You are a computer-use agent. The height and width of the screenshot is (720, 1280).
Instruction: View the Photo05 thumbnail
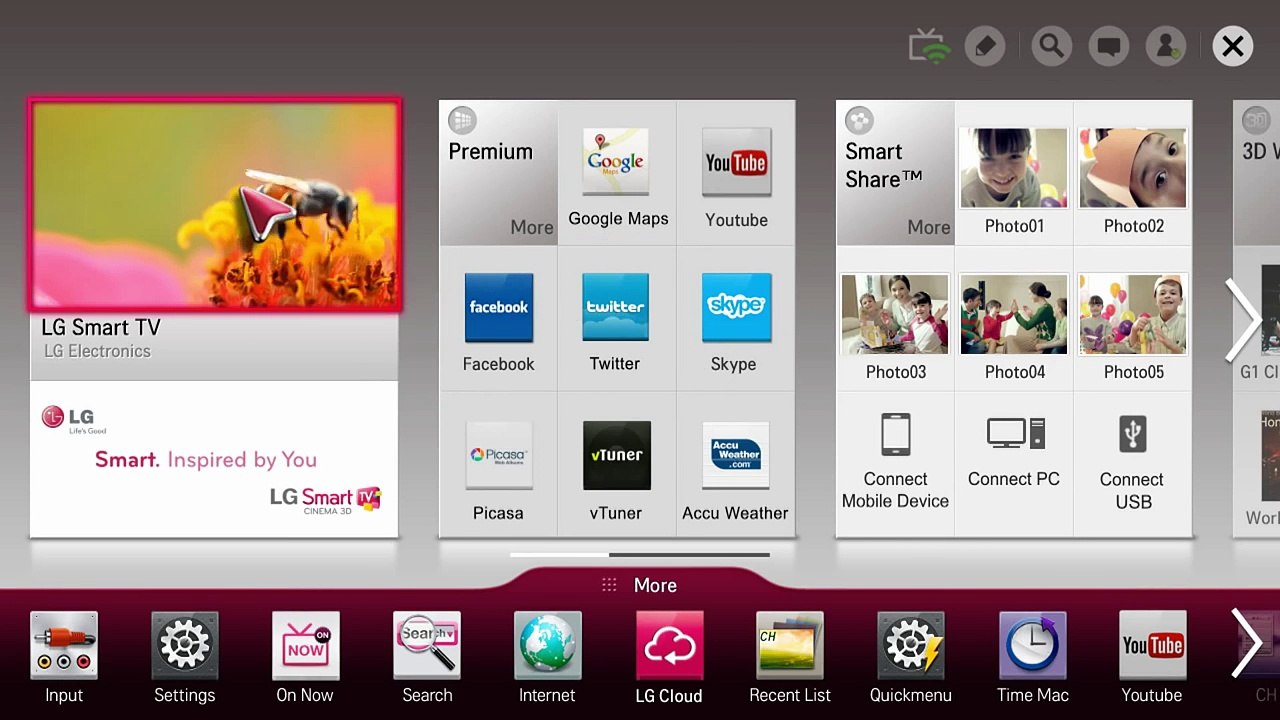click(1133, 314)
